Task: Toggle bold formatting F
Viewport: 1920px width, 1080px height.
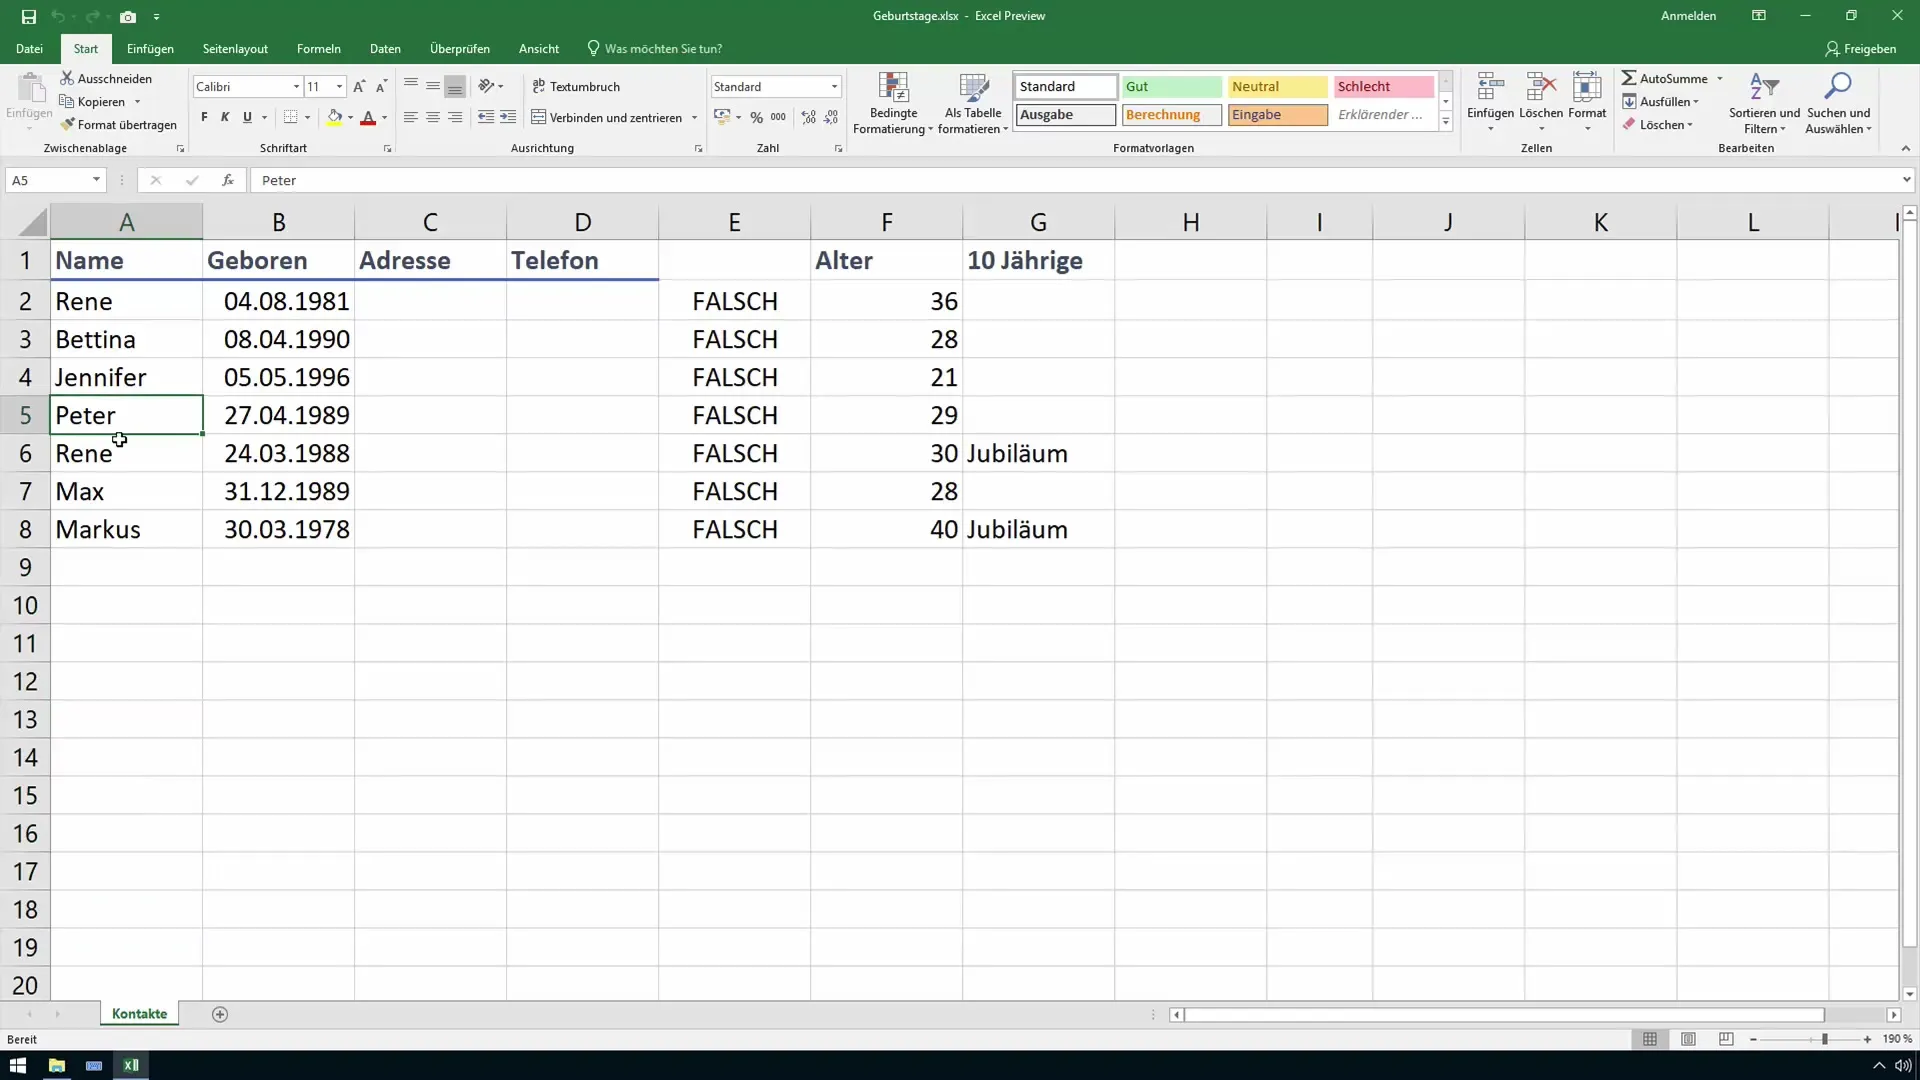Action: 204,118
